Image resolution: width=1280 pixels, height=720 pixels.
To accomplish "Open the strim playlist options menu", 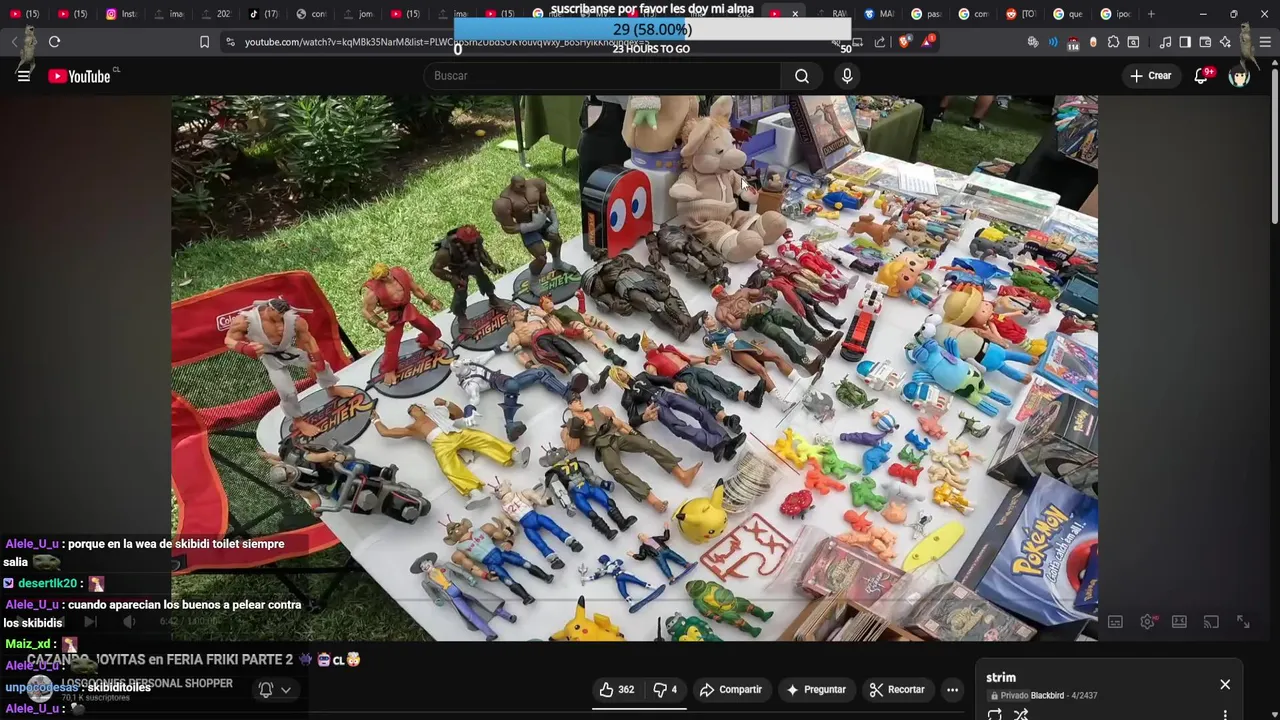I will coord(1225,715).
